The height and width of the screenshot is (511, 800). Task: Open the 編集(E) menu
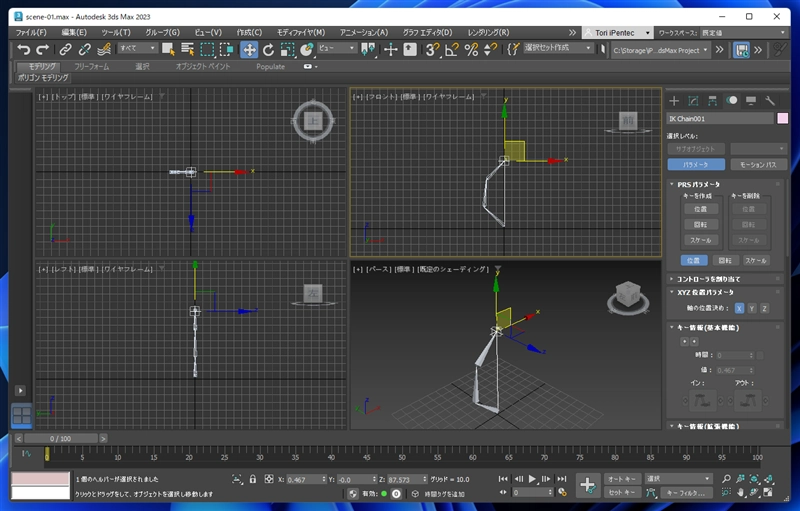click(x=74, y=32)
